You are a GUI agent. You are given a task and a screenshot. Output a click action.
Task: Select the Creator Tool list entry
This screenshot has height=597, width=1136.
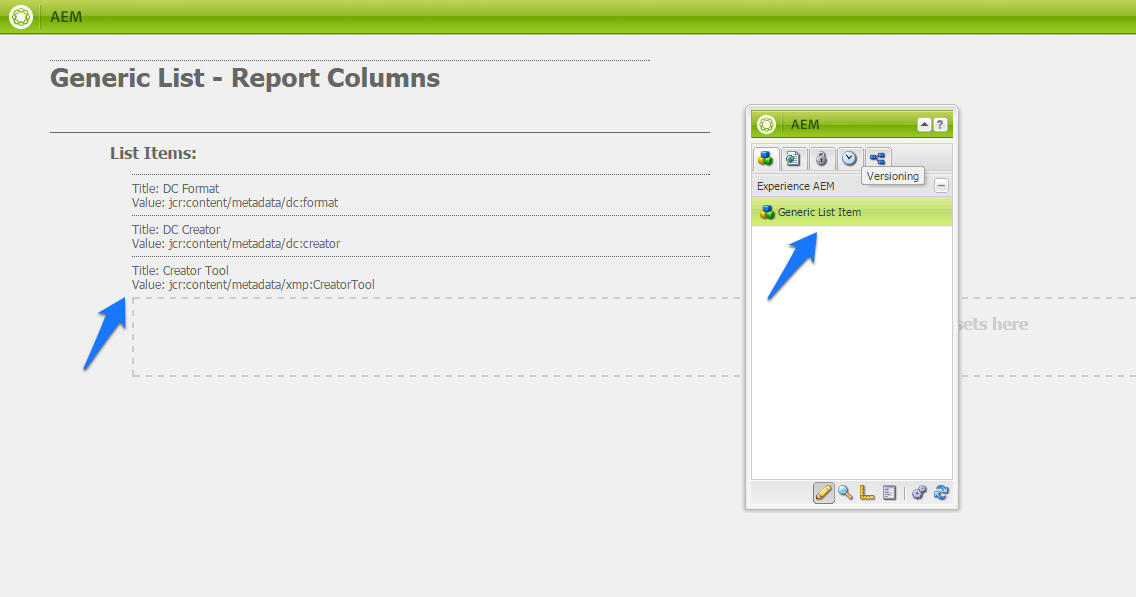click(180, 270)
